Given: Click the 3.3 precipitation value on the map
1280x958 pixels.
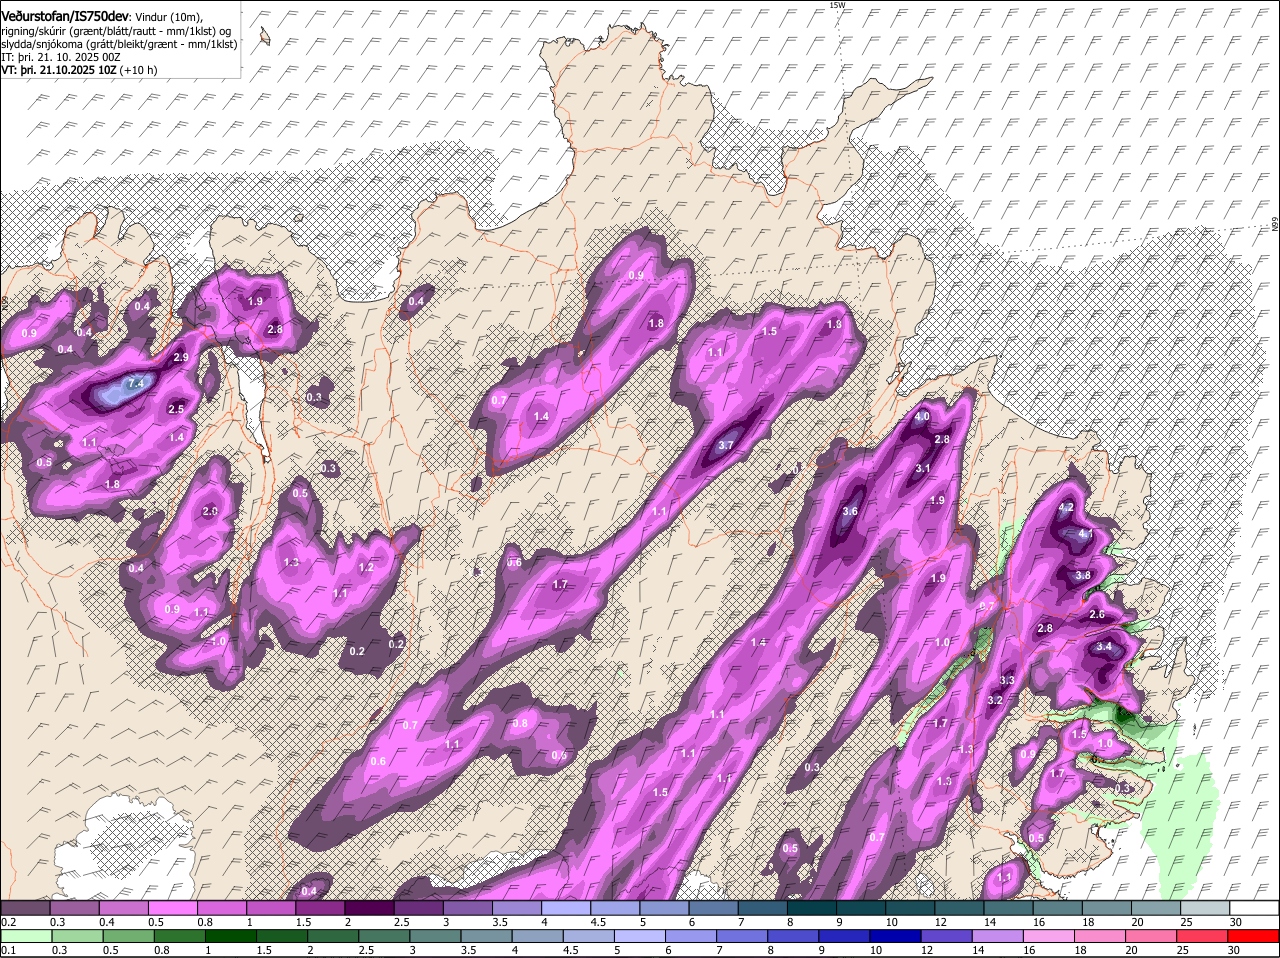Looking at the screenshot, I should pos(1008,681).
